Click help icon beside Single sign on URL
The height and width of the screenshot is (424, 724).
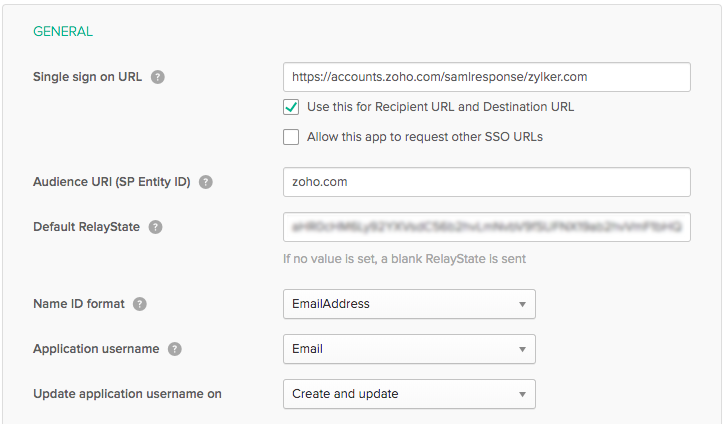(158, 77)
